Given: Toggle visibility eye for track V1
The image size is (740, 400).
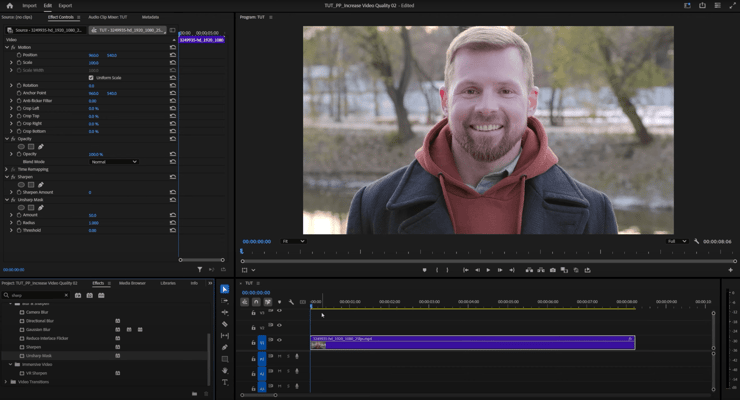Looking at the screenshot, I should [x=279, y=340].
